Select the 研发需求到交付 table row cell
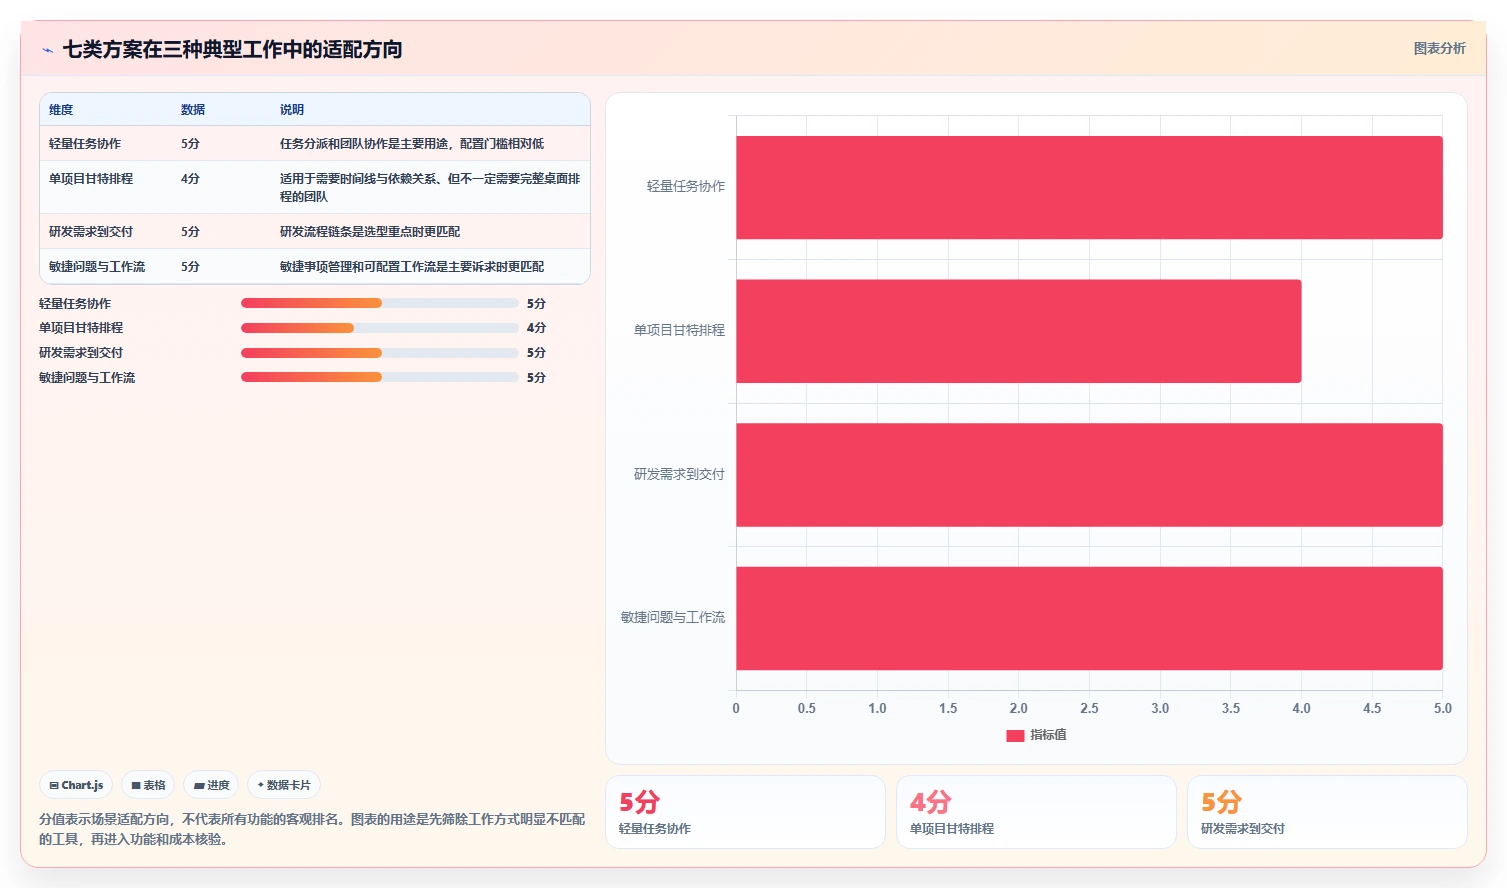 coord(91,232)
